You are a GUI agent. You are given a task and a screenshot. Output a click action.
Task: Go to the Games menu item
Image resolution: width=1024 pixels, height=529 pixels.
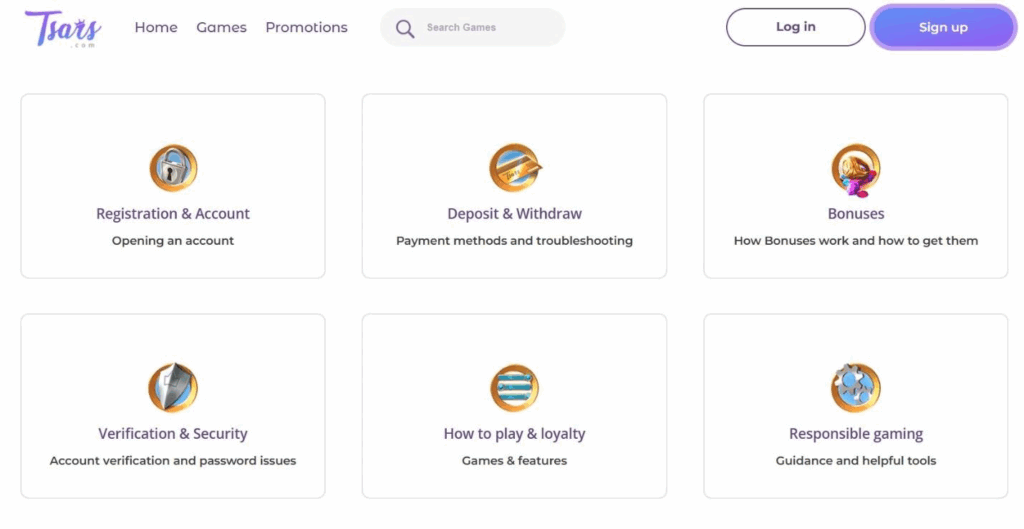pyautogui.click(x=221, y=28)
